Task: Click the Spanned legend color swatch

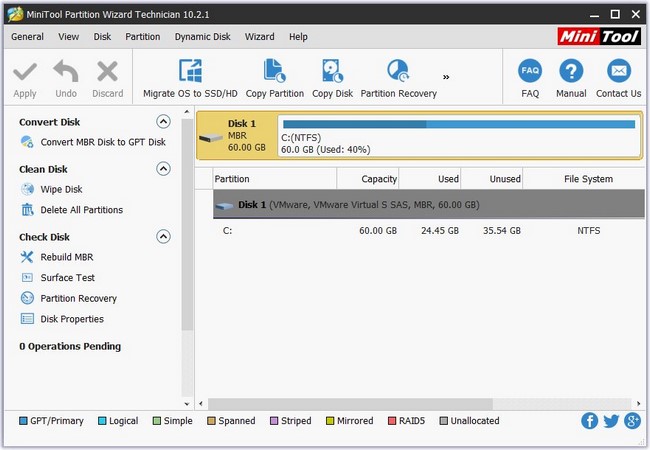Action: coord(211,421)
